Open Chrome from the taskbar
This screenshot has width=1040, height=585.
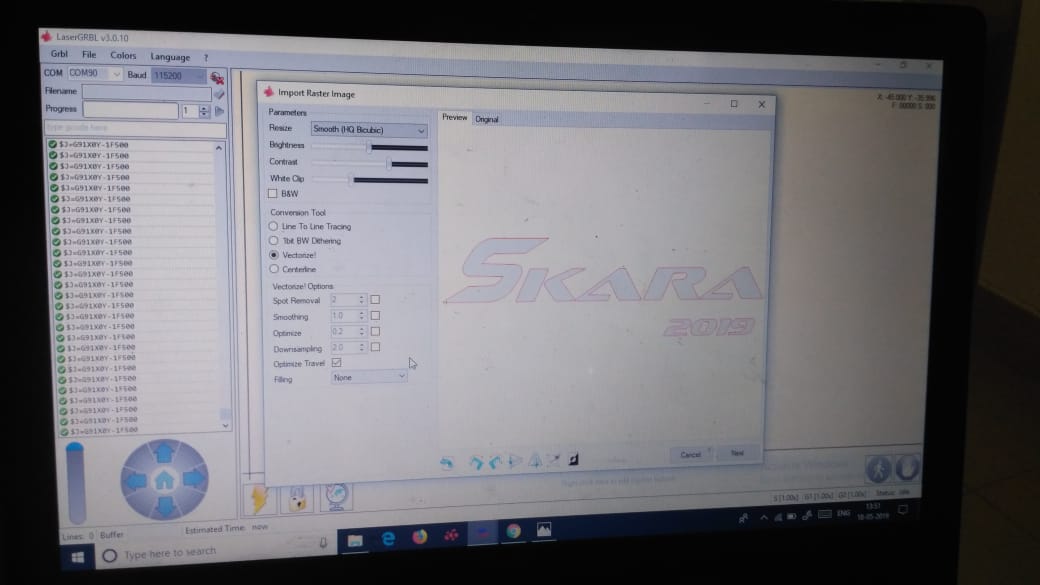point(513,531)
